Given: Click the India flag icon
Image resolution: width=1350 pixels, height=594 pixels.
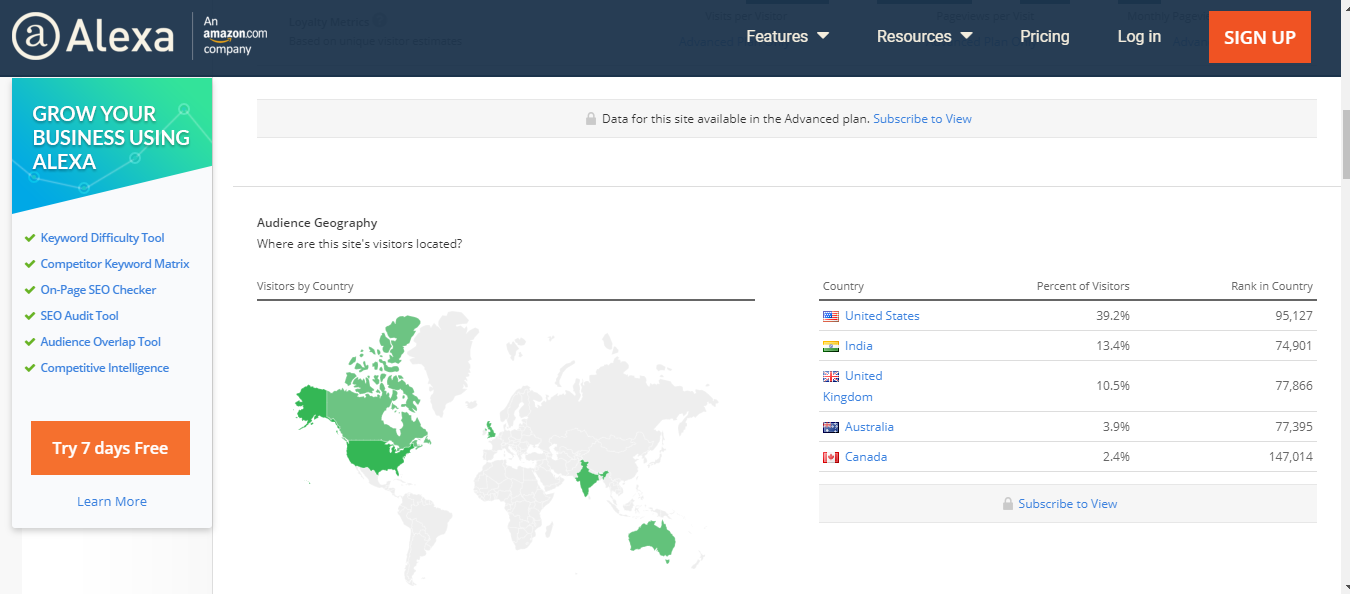Looking at the screenshot, I should click(x=830, y=346).
